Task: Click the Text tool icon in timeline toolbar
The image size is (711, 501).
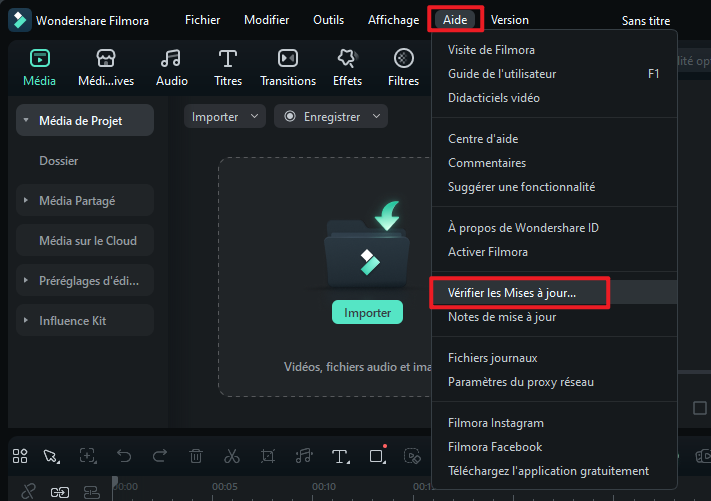Action: (x=340, y=456)
